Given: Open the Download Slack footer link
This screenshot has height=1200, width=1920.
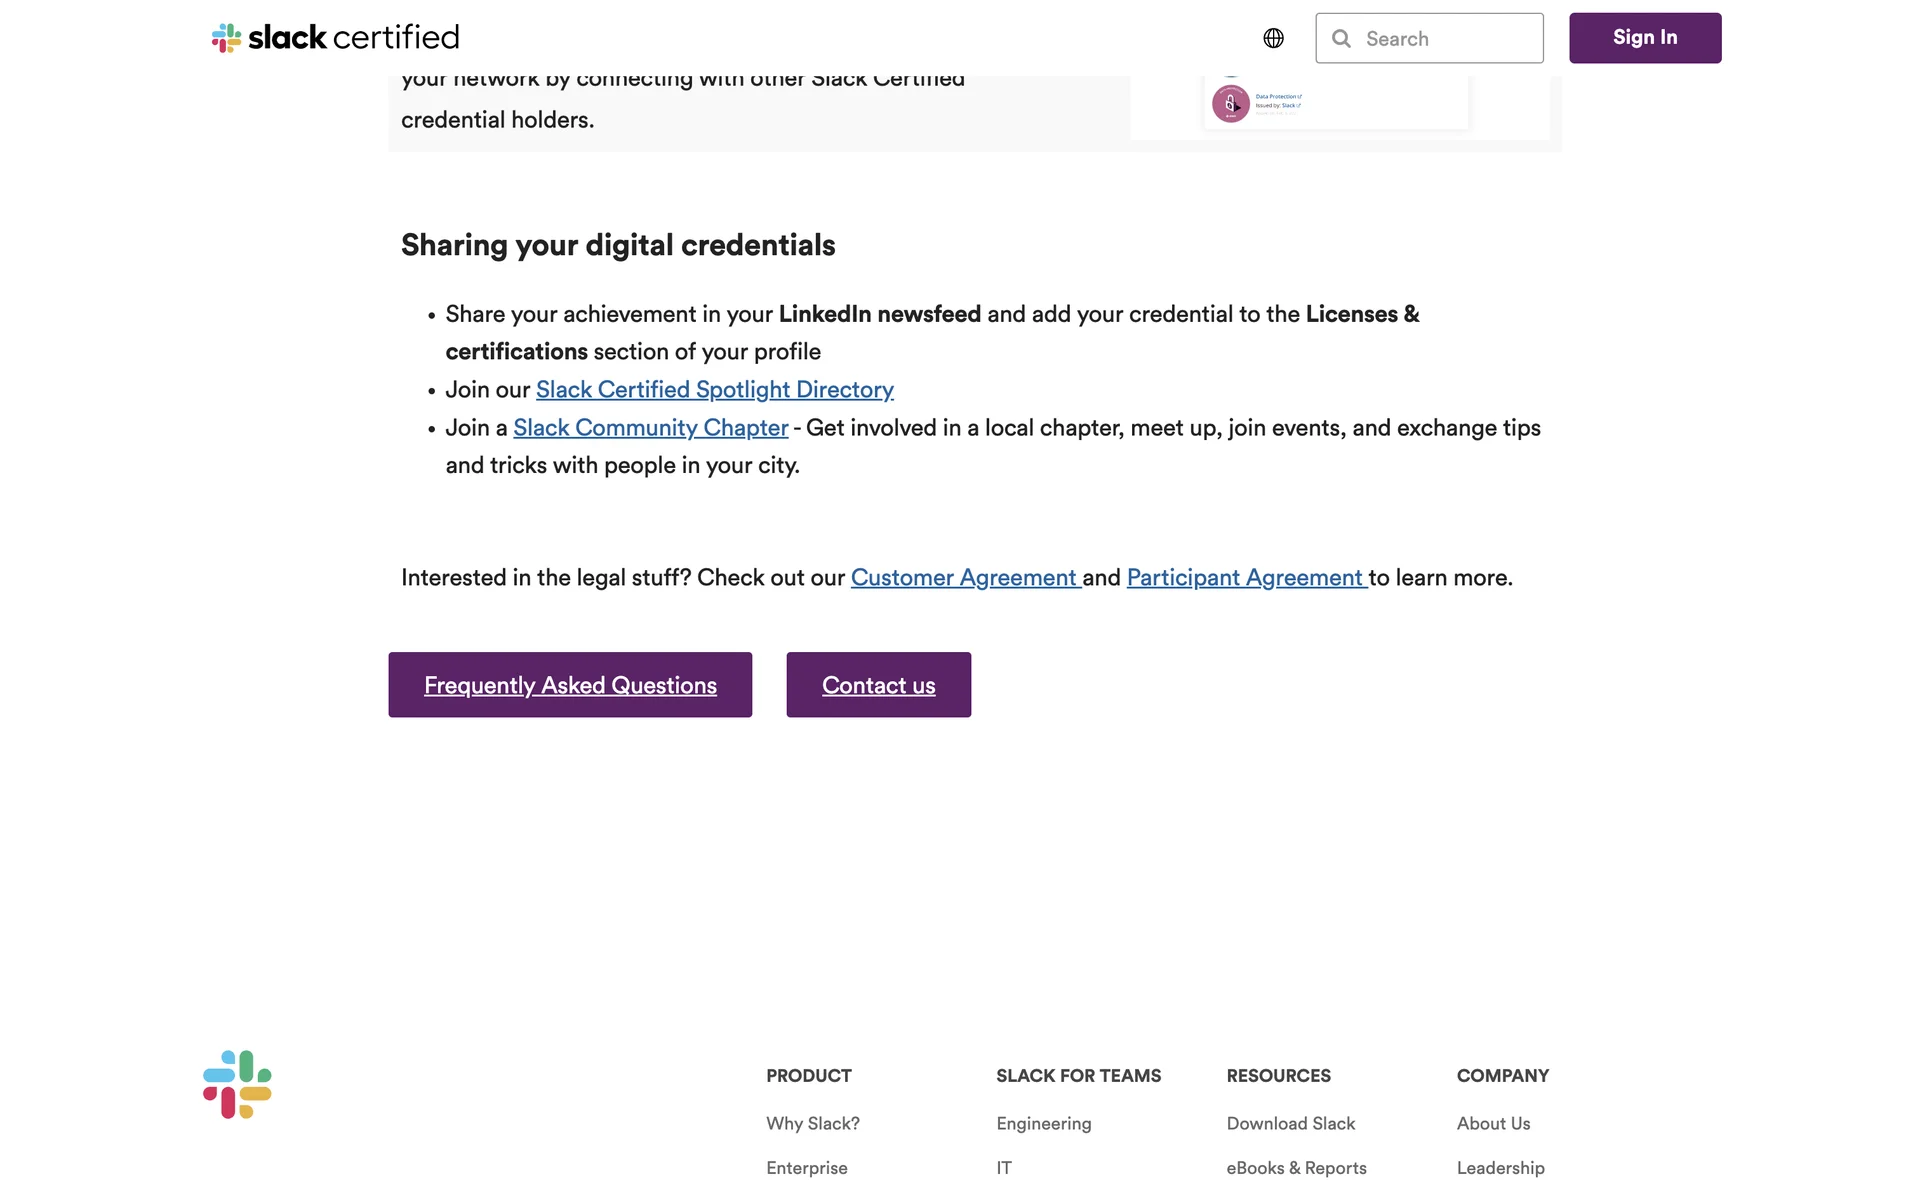Looking at the screenshot, I should [x=1290, y=1124].
